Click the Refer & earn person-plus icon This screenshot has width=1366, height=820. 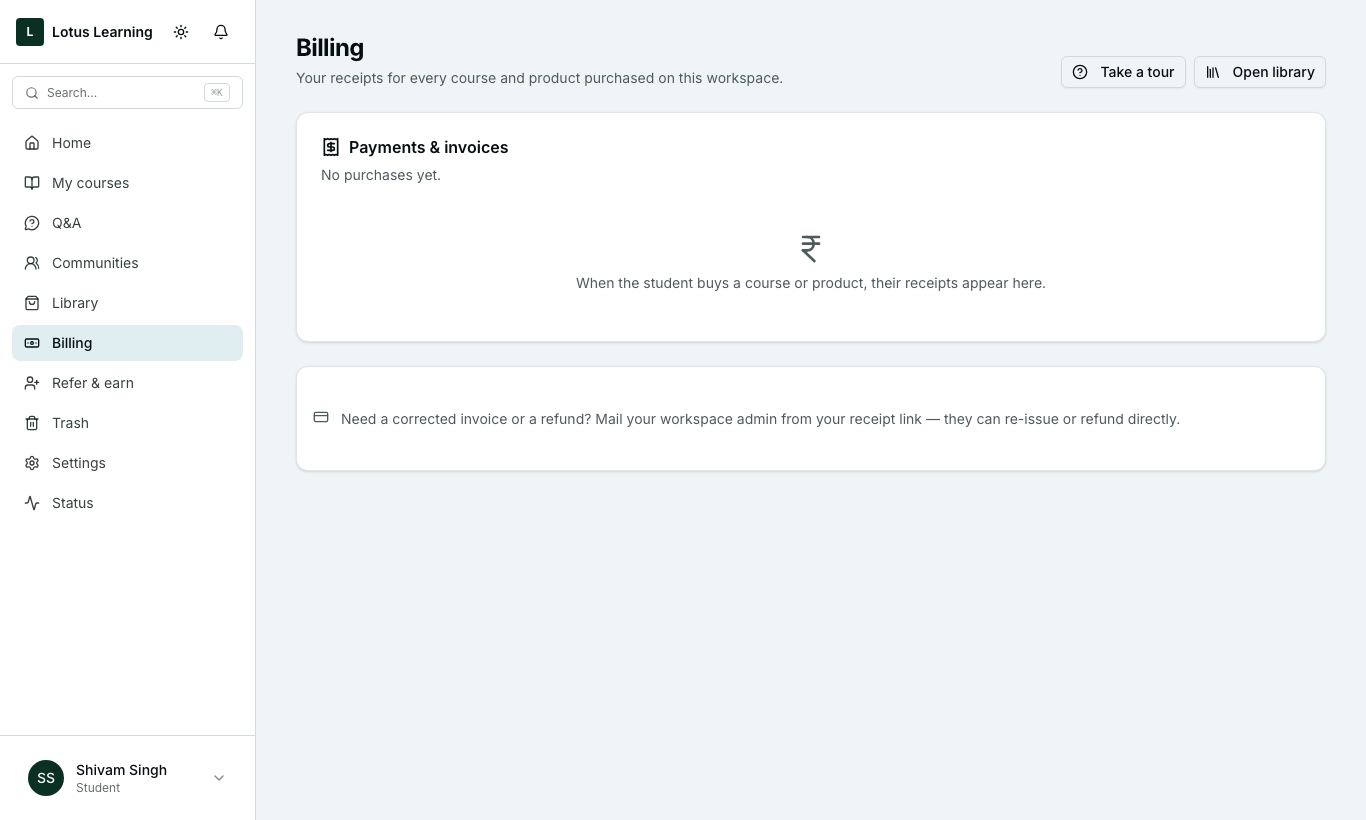point(32,383)
